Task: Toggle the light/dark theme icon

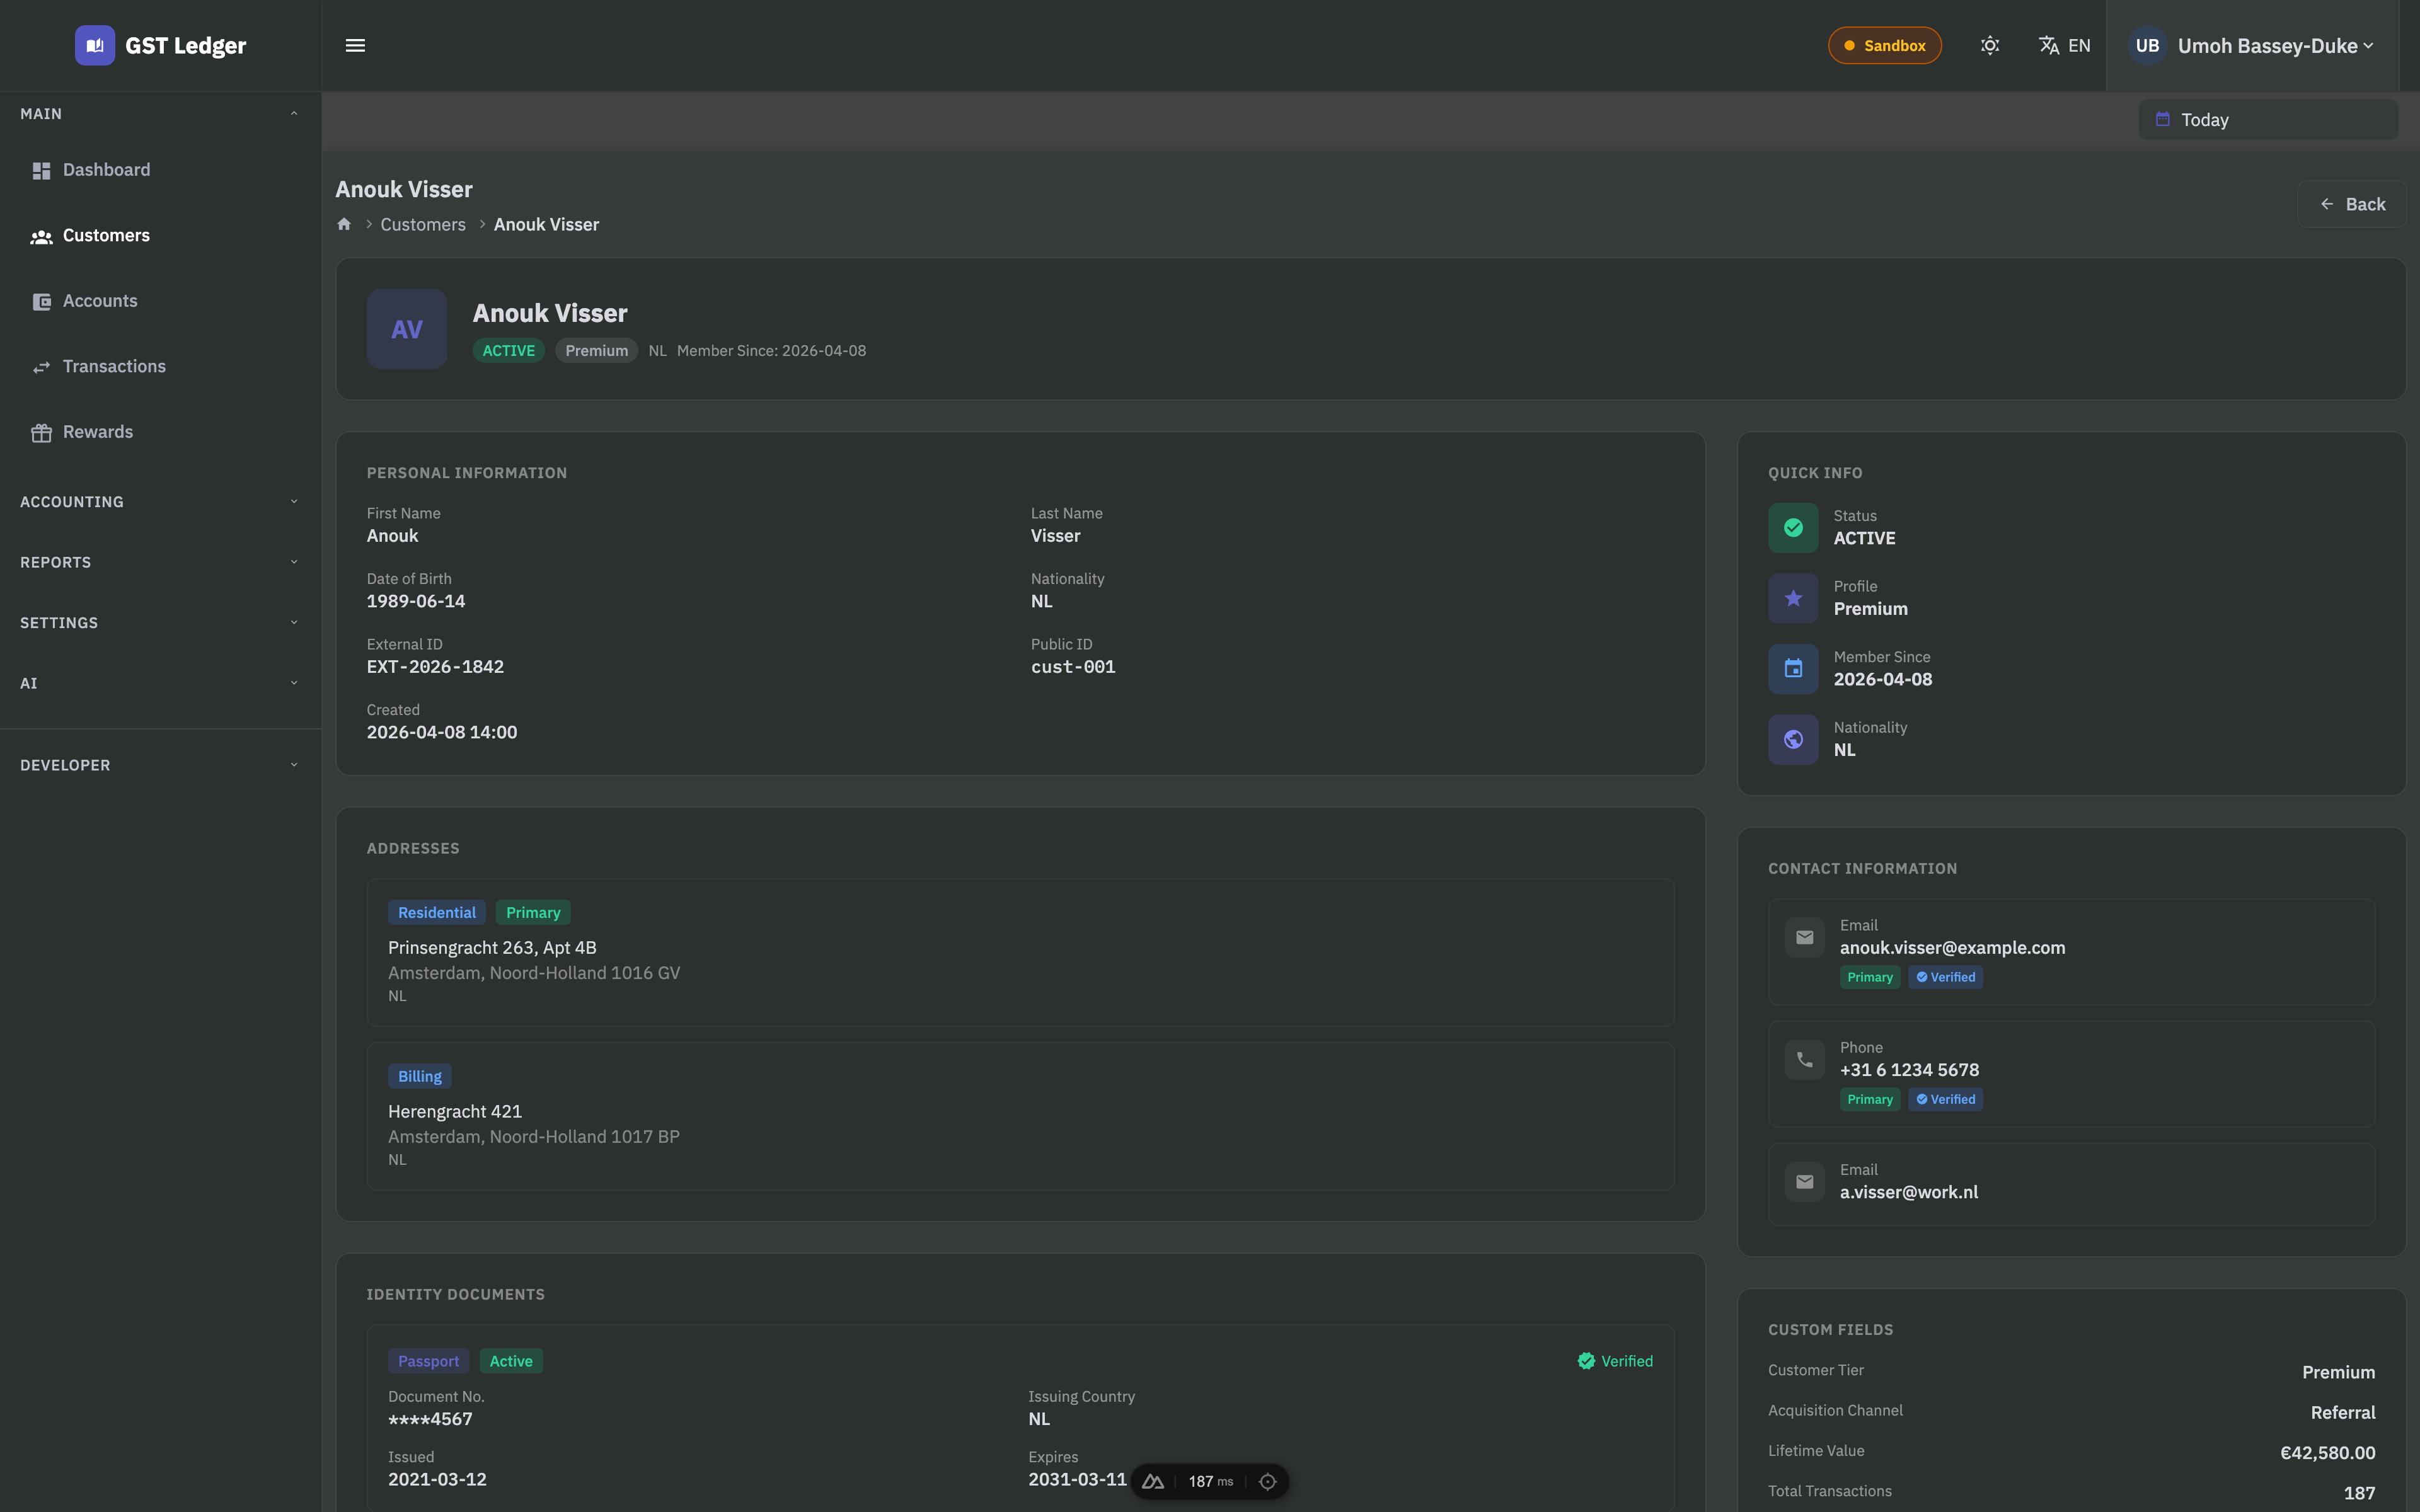Action: click(x=1989, y=46)
